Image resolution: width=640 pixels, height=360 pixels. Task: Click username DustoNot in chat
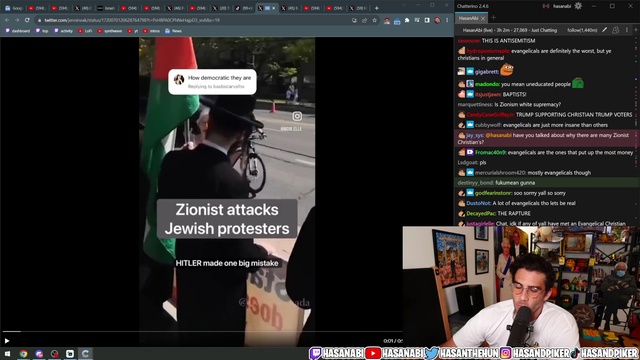coord(478,203)
